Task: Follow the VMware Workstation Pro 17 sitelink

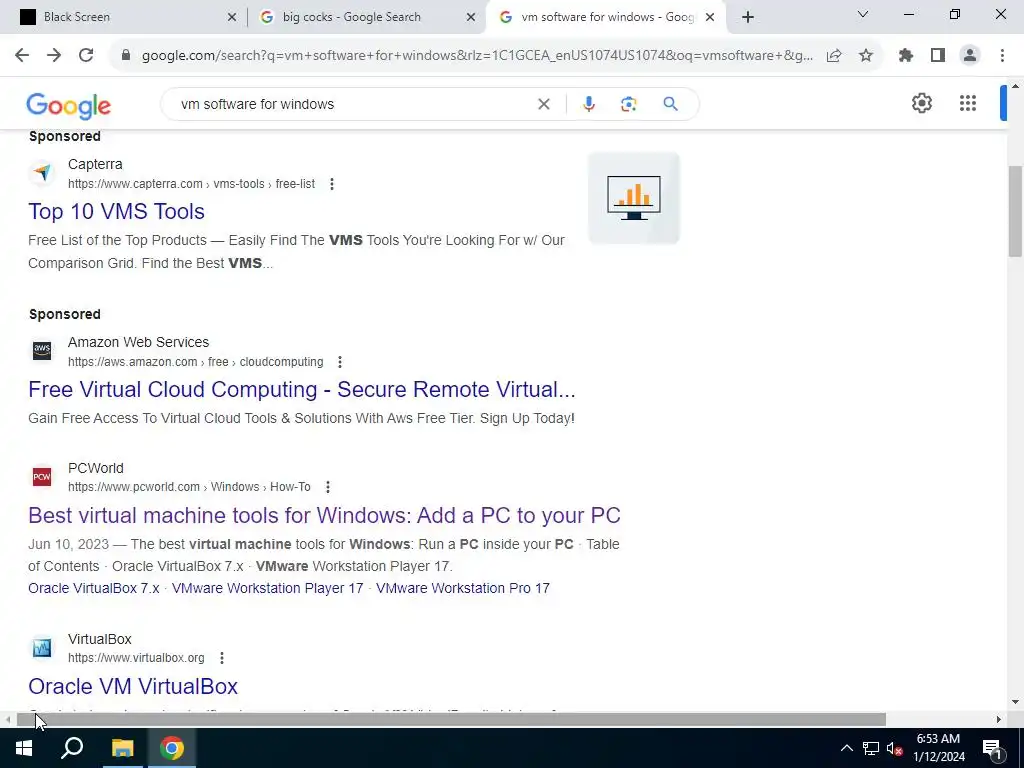Action: 462,588
